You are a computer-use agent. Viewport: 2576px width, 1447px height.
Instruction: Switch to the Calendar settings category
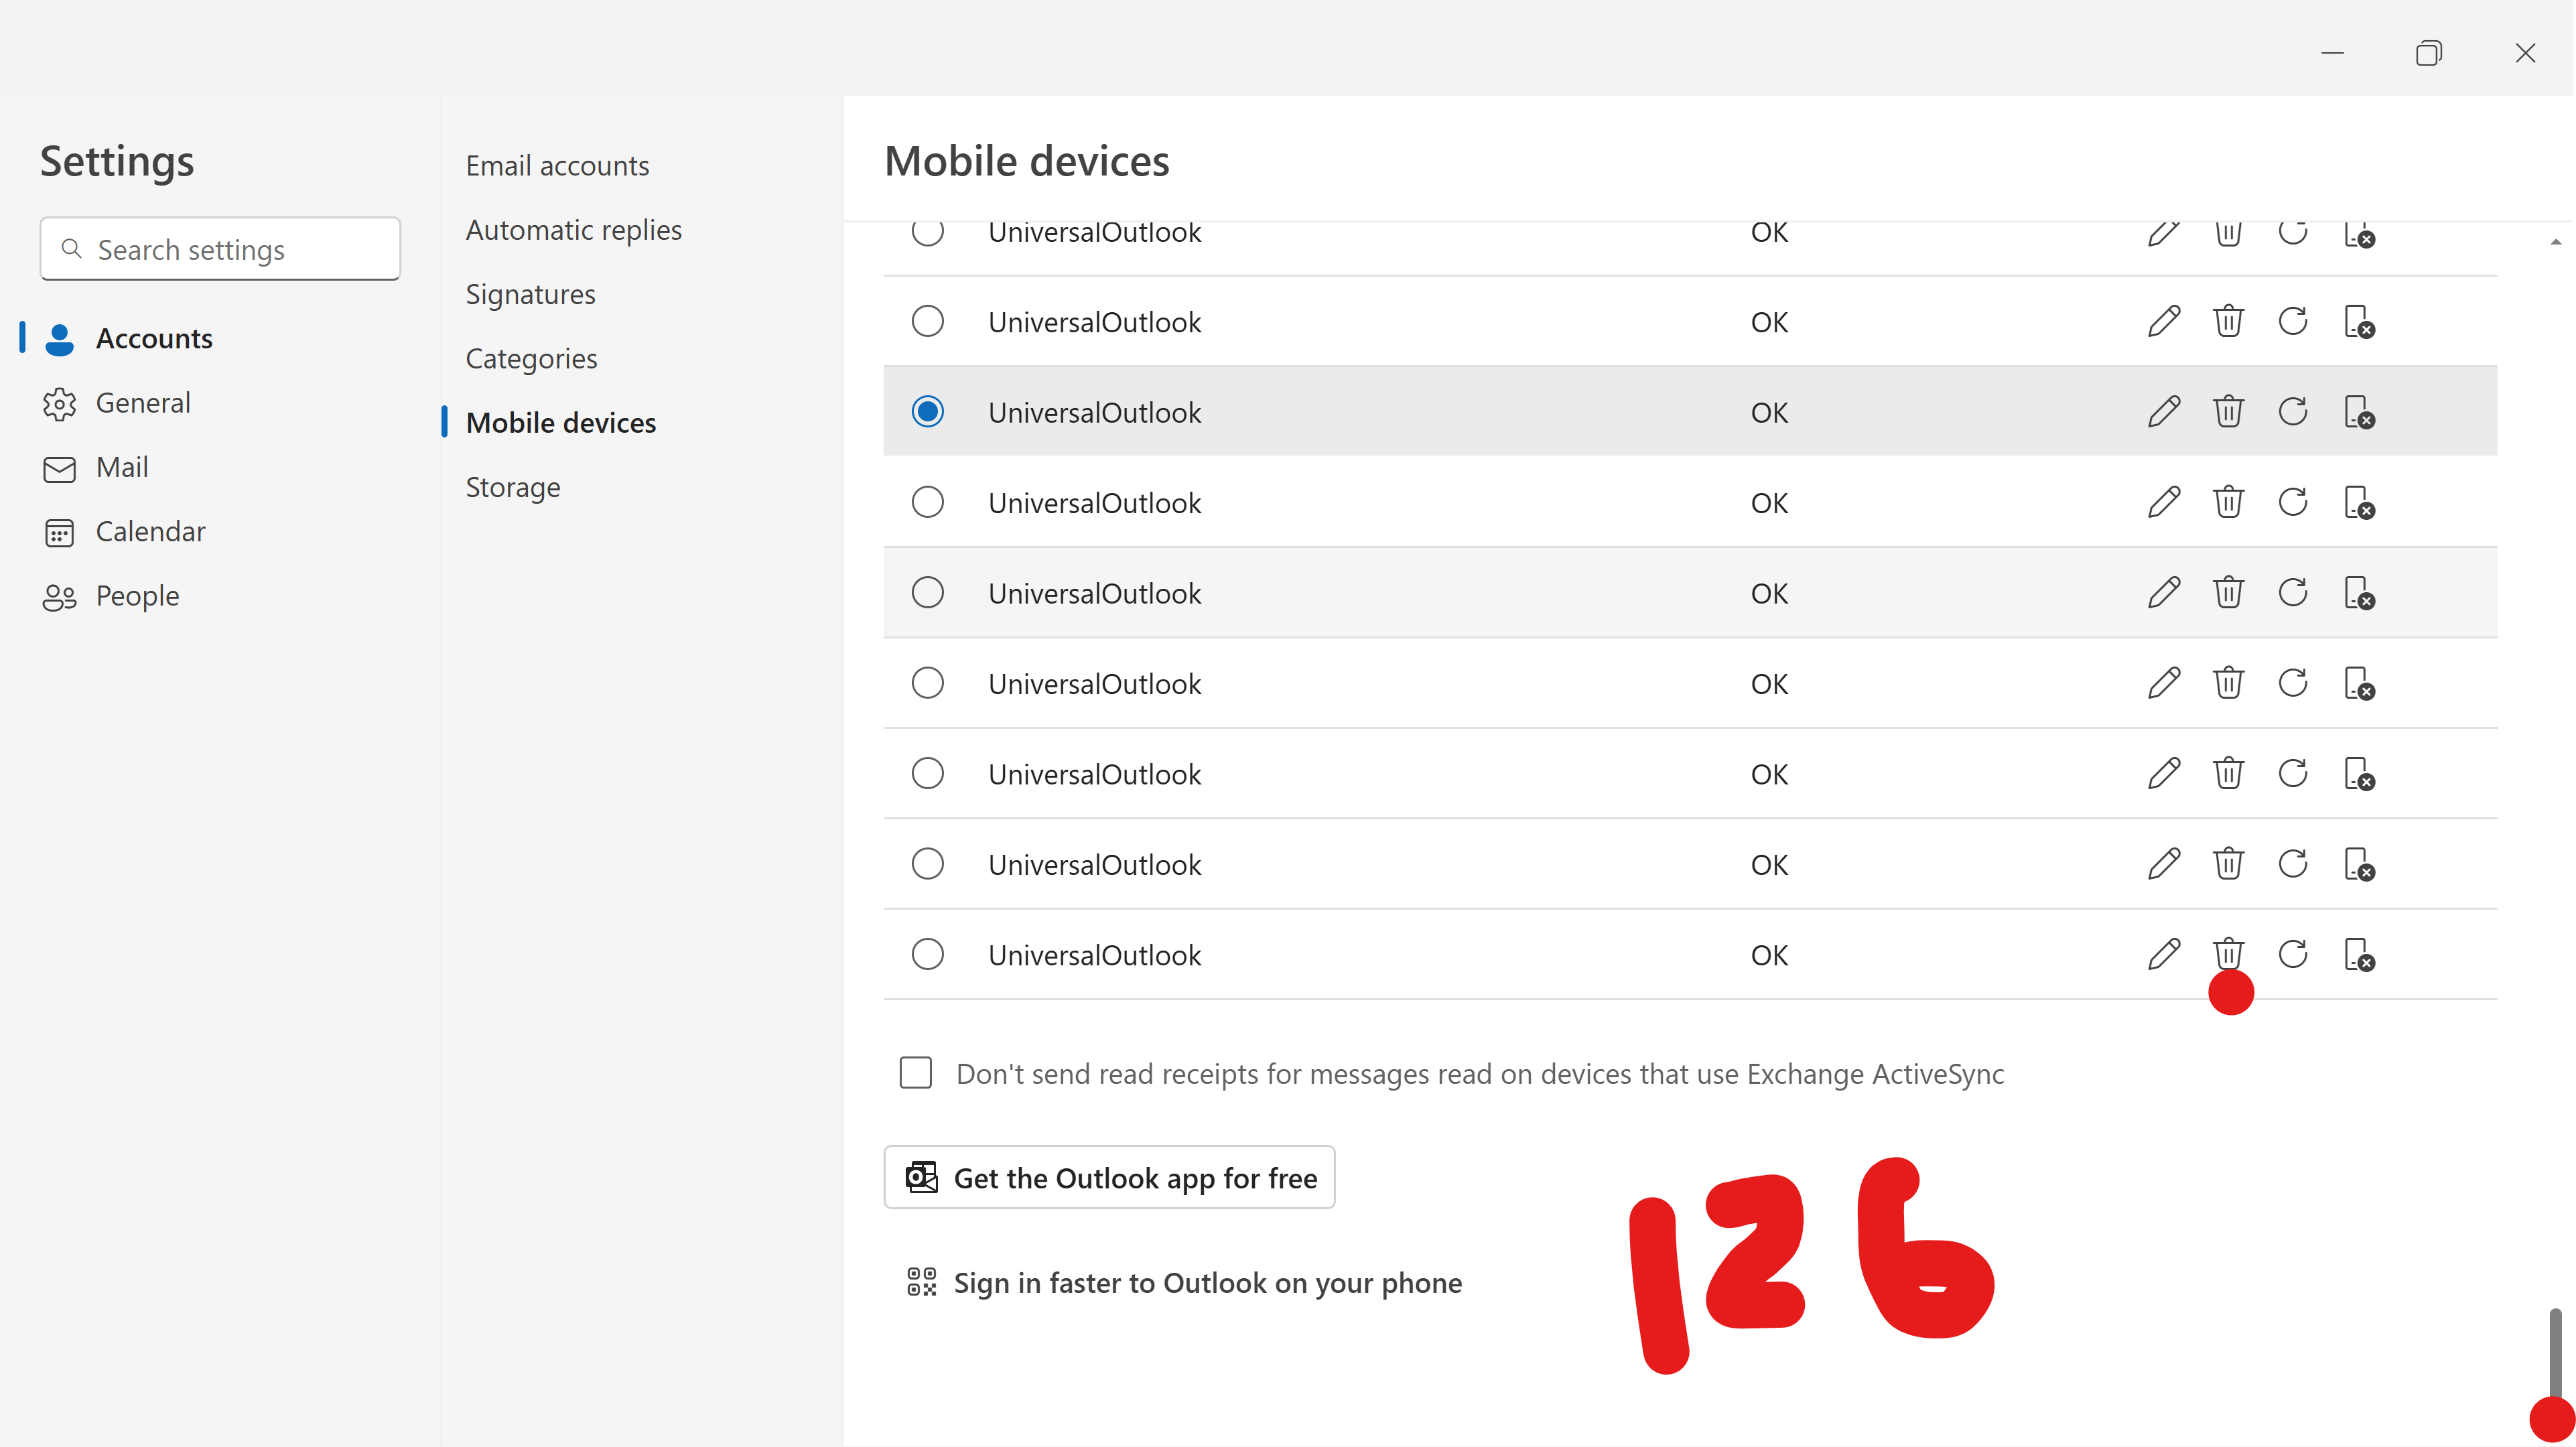(150, 531)
